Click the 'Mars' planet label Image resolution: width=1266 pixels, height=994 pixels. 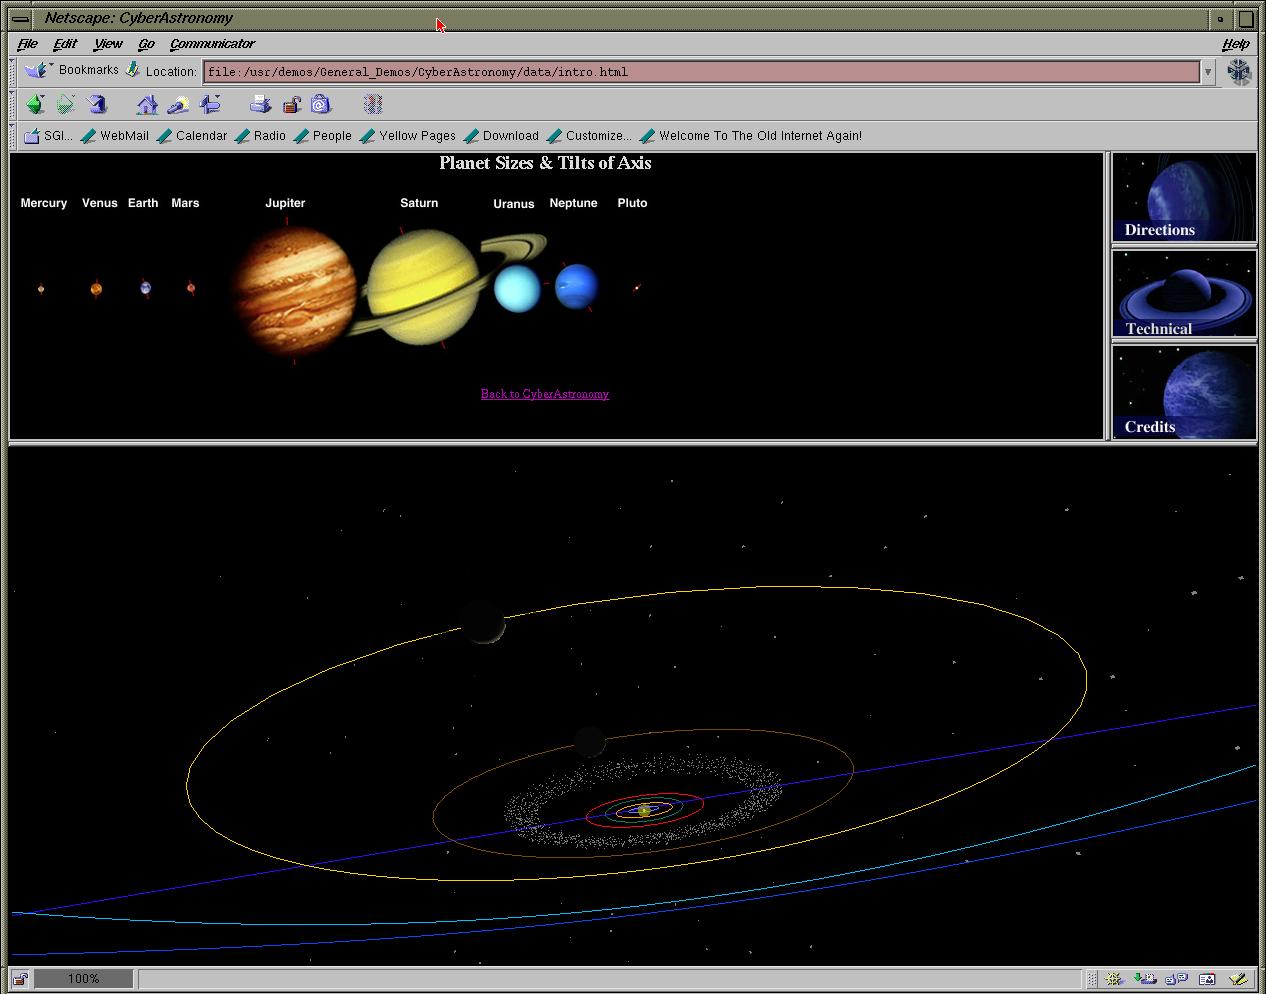[185, 203]
